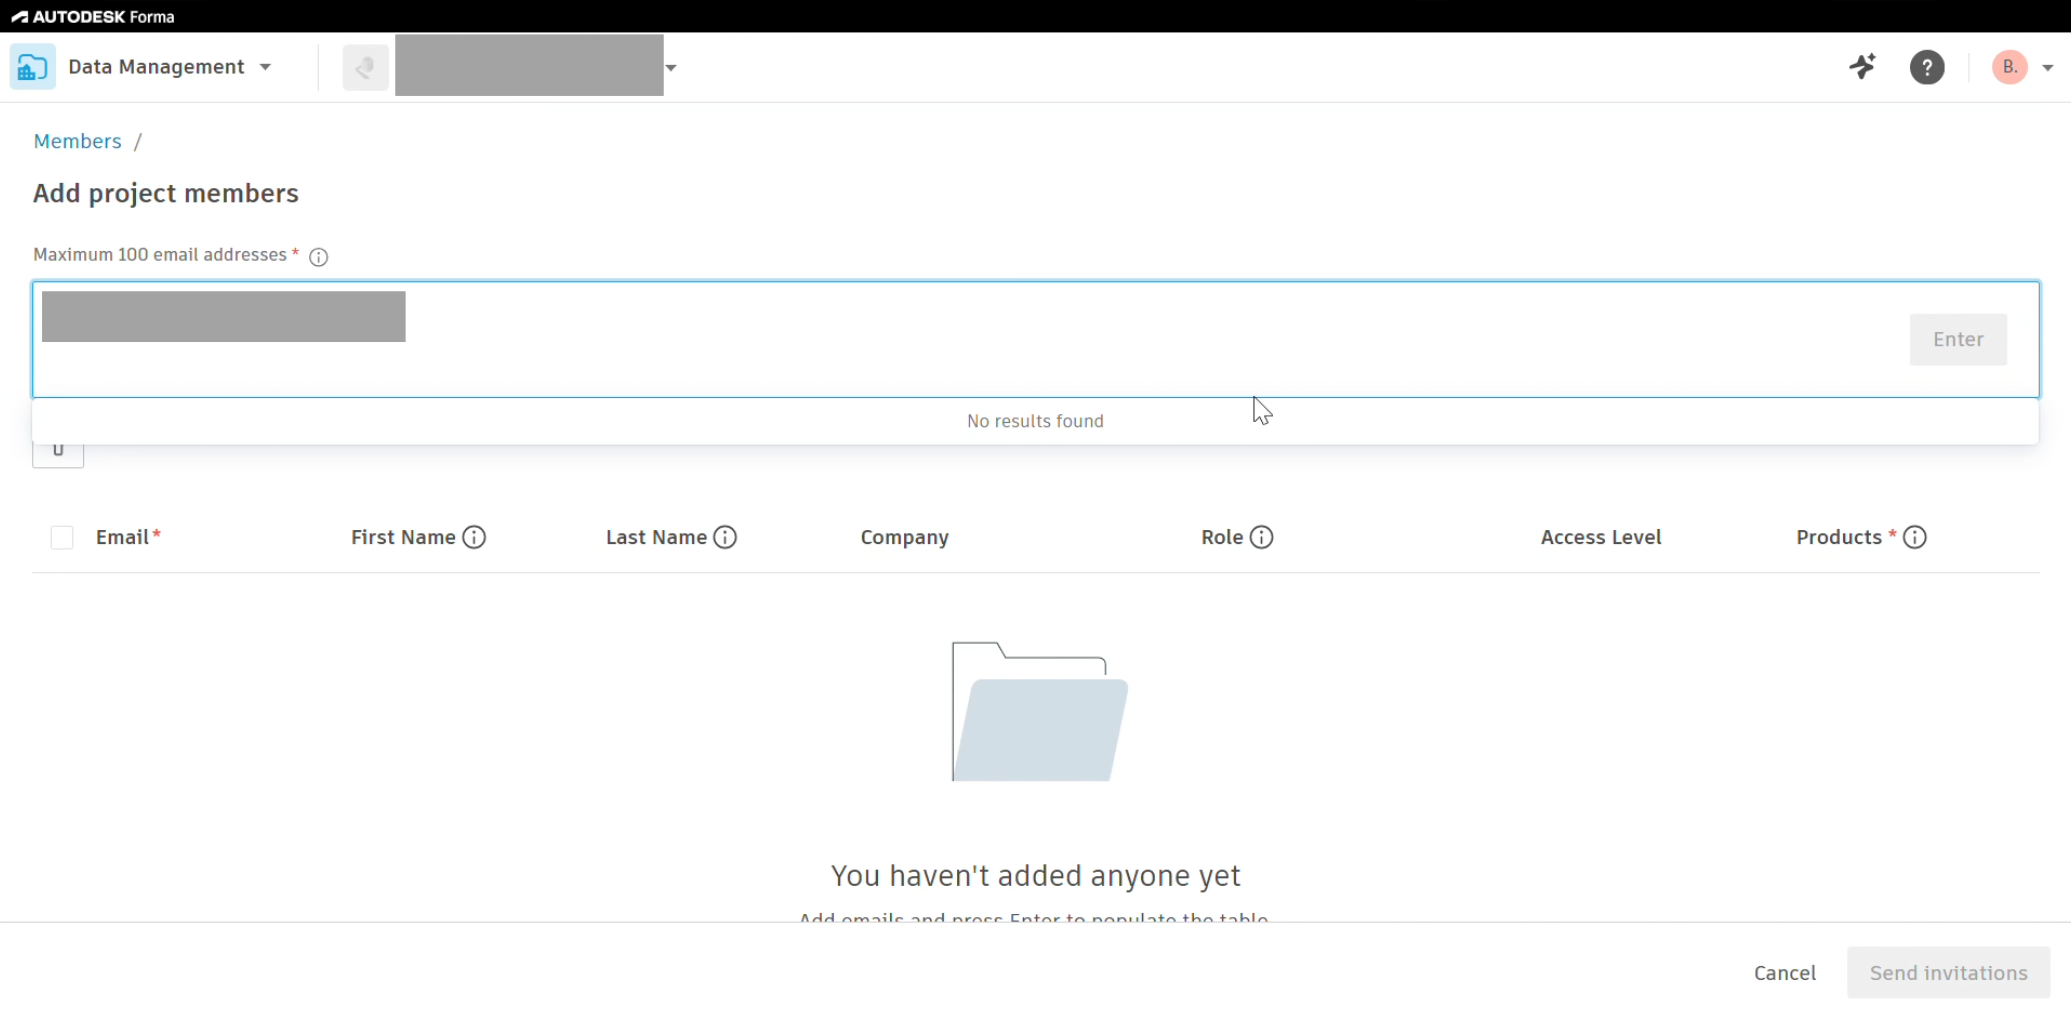Click the Send invitations button
2071x1009 pixels.
point(1947,972)
